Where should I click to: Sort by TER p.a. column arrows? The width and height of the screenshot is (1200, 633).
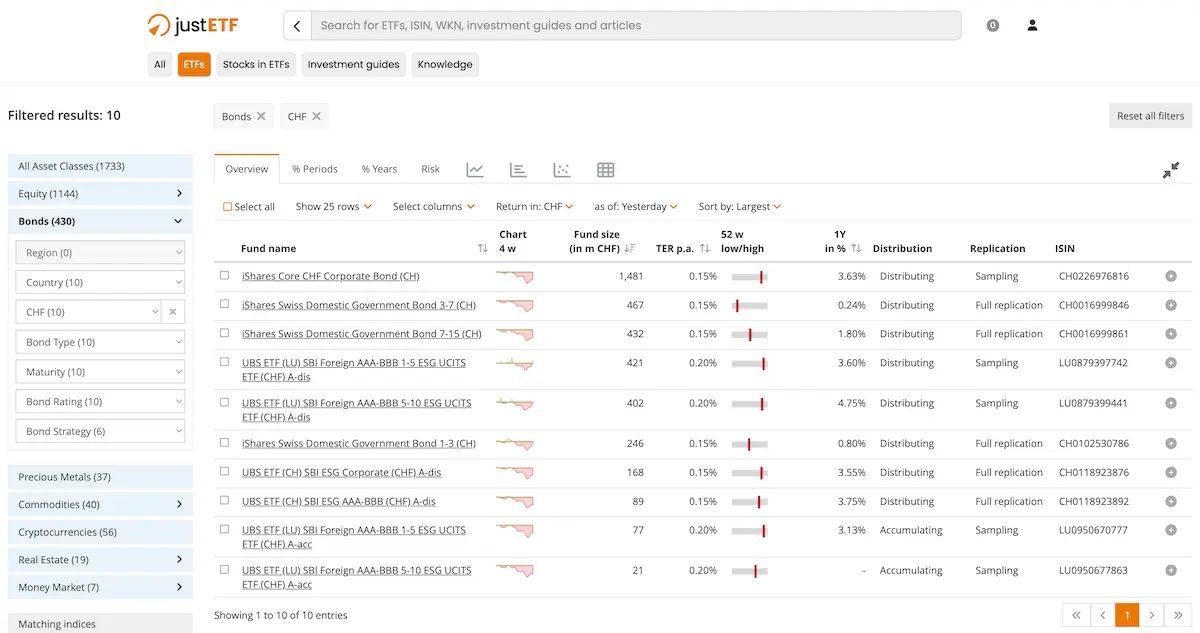tap(705, 248)
